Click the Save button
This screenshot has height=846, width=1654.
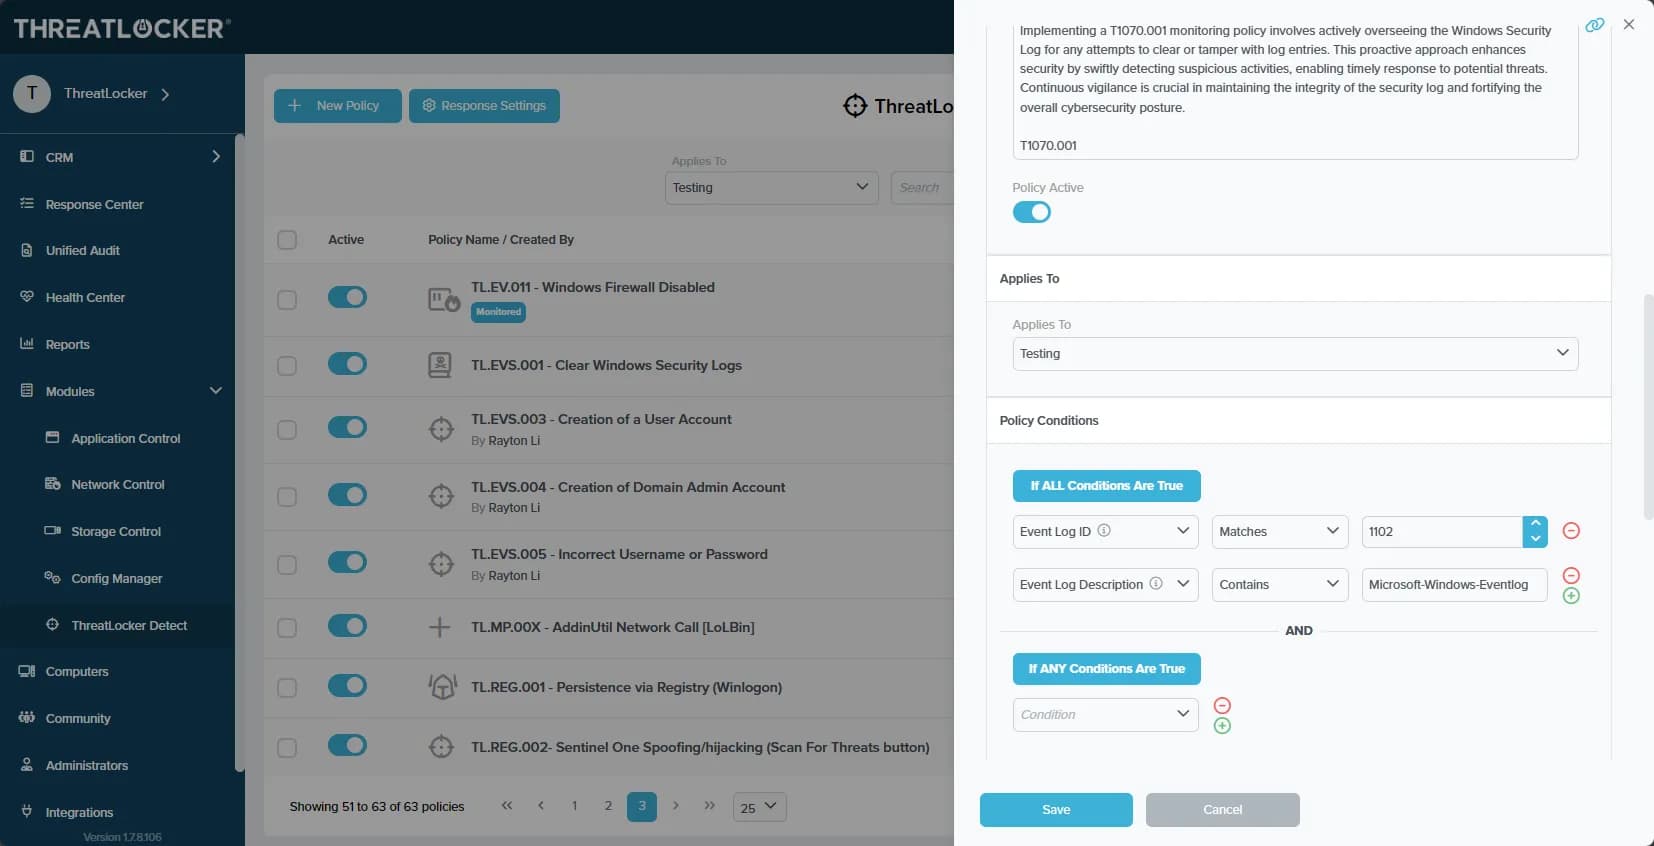pos(1056,810)
